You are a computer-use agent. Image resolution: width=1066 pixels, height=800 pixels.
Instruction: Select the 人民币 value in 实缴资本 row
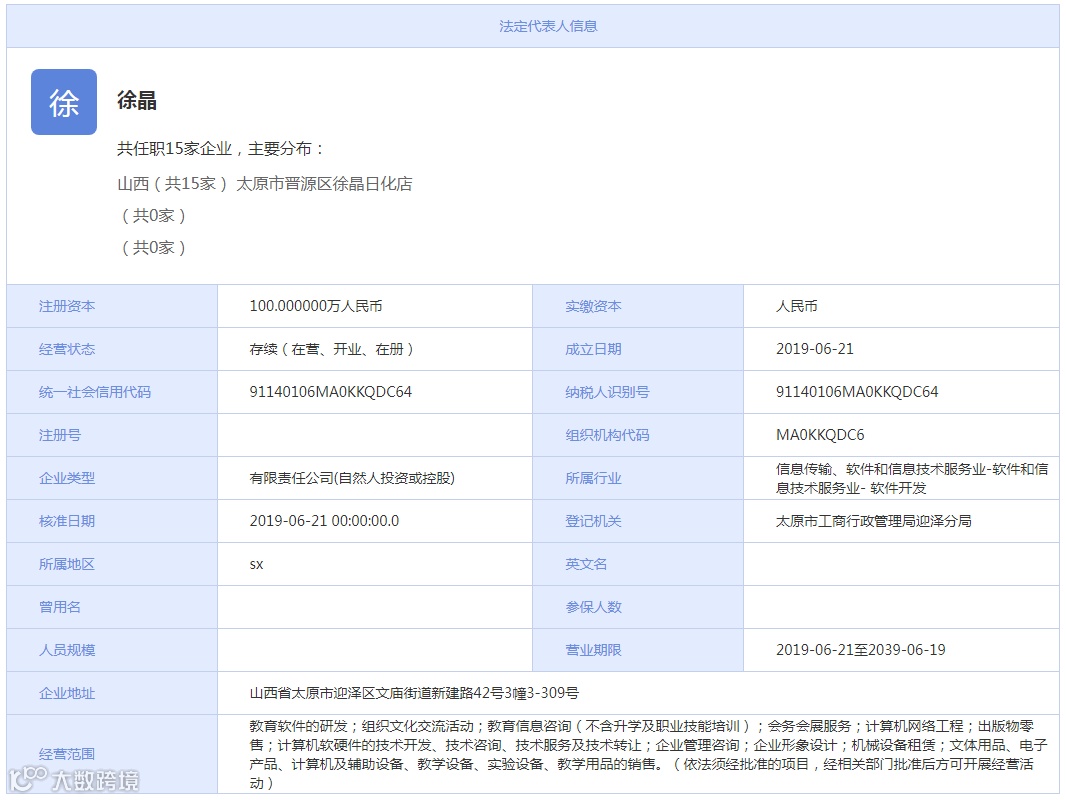coord(796,306)
